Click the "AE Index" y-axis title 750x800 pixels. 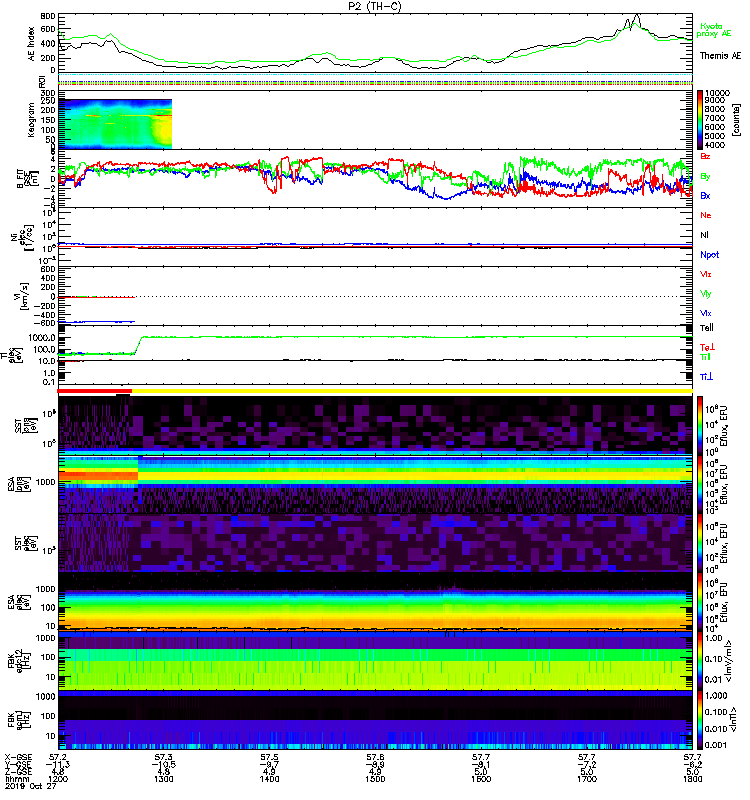pos(32,43)
